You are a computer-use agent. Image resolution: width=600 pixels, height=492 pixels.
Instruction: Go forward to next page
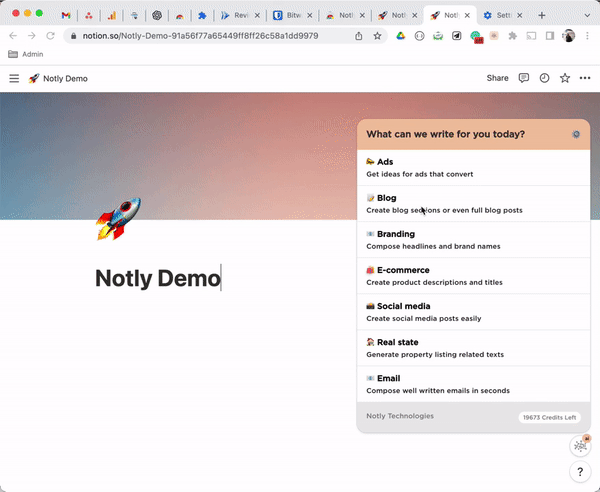pyautogui.click(x=32, y=36)
